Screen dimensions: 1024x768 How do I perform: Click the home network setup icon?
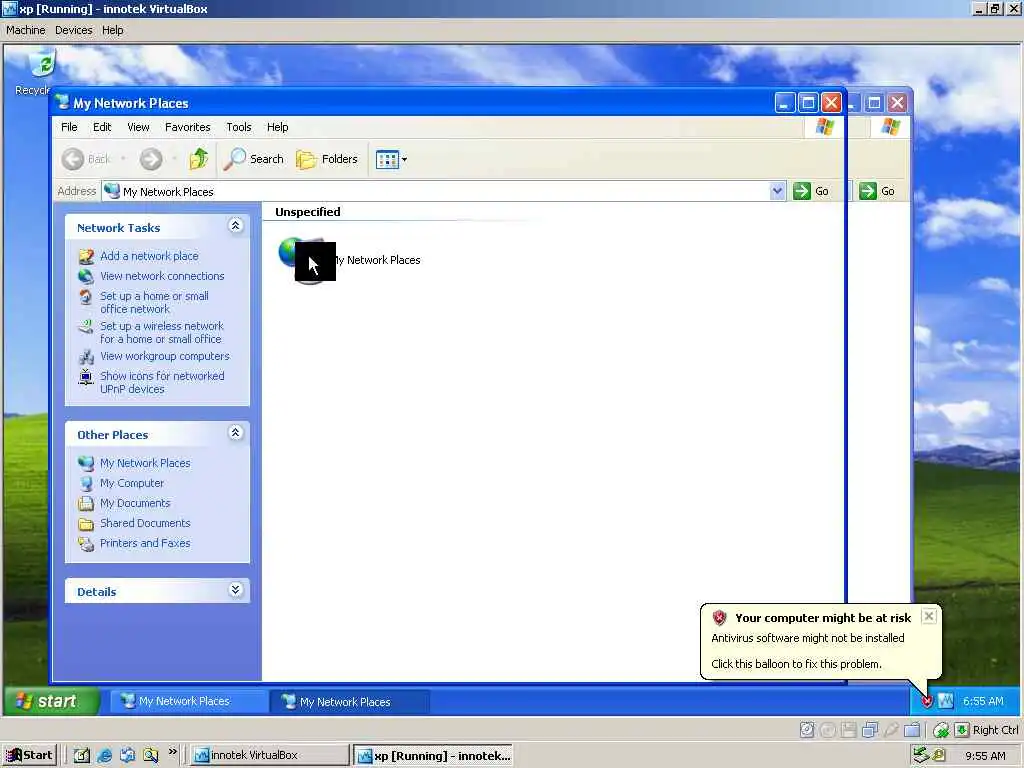pyautogui.click(x=86, y=297)
